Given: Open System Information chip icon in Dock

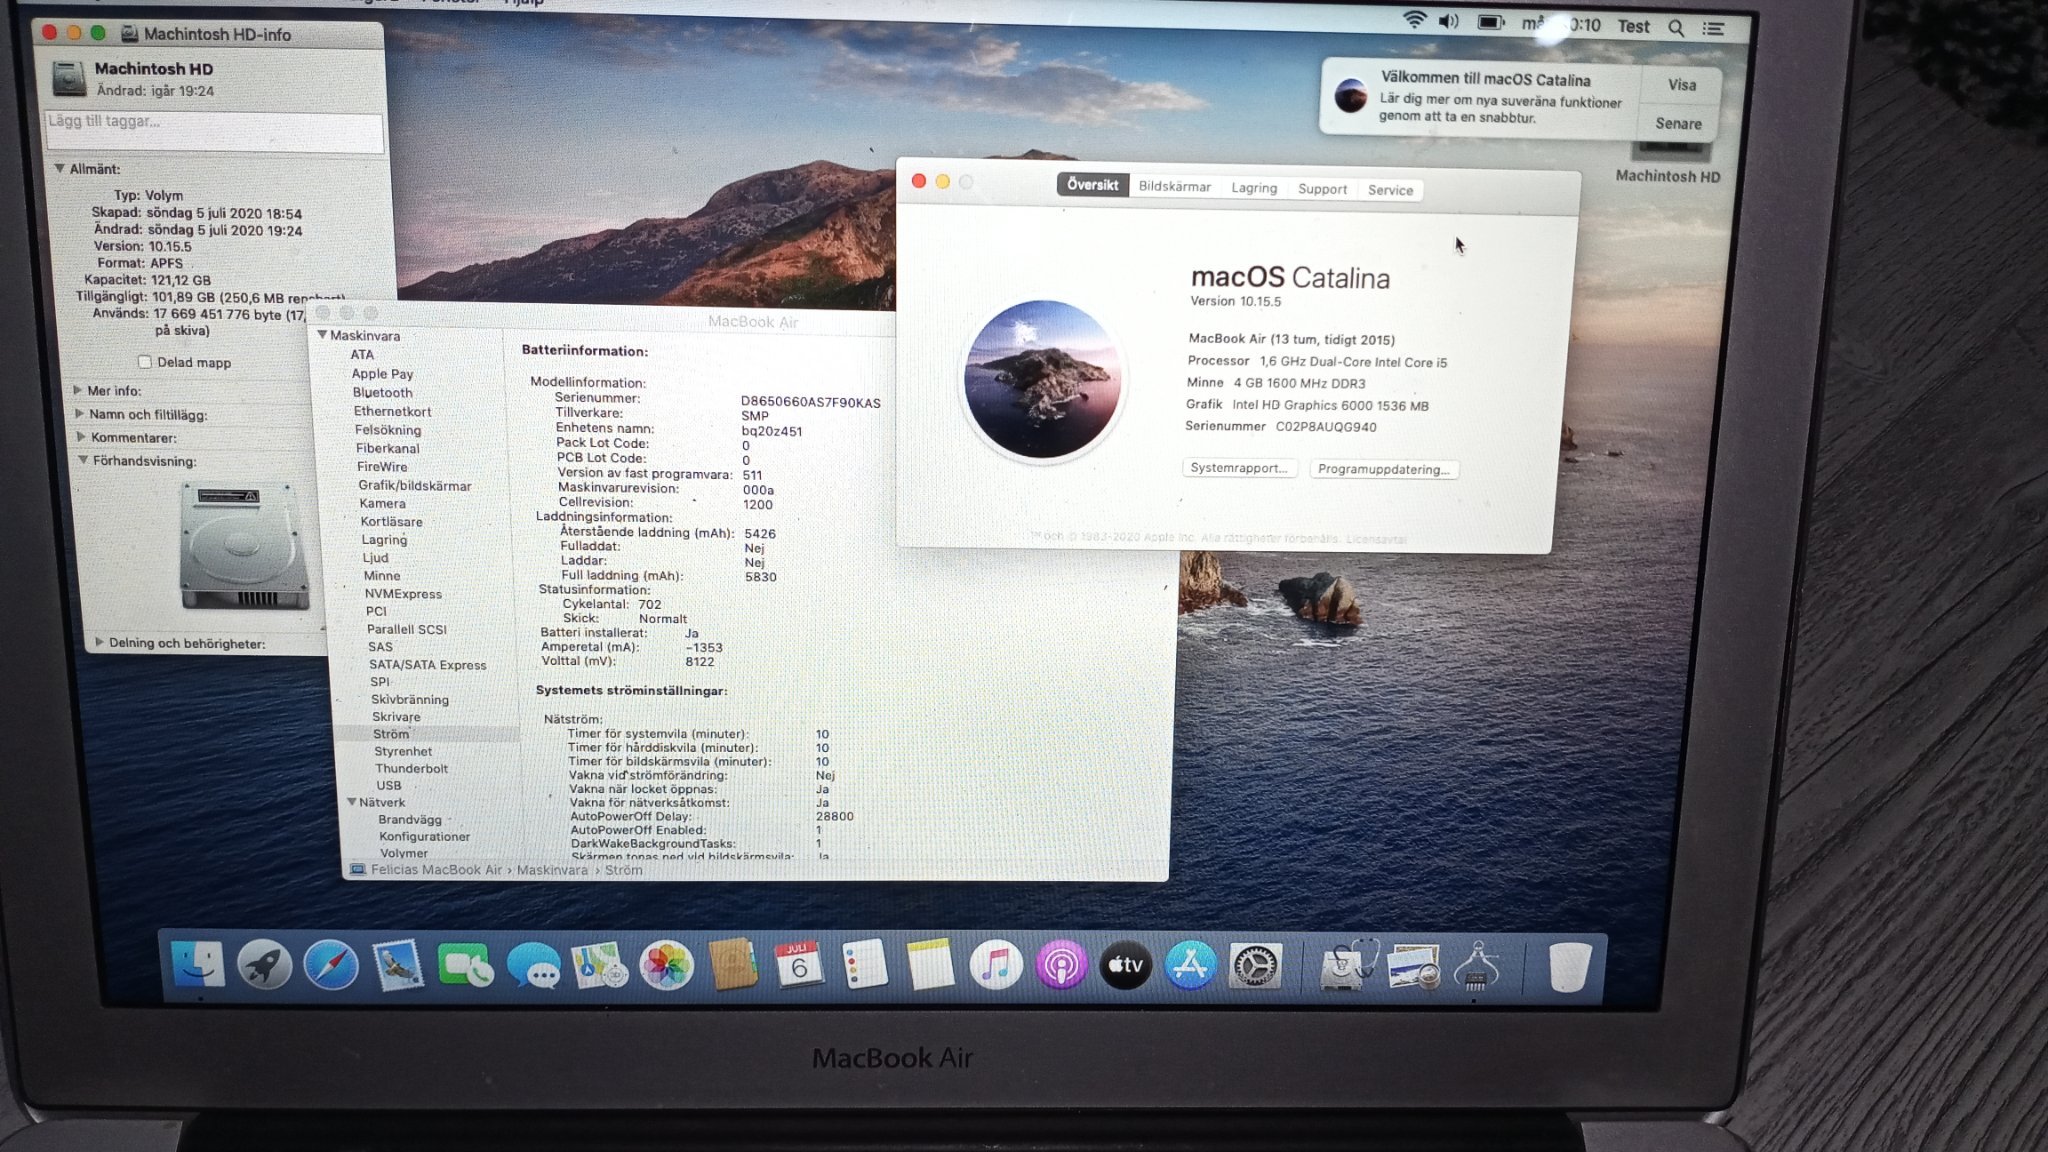Looking at the screenshot, I should 1476,968.
